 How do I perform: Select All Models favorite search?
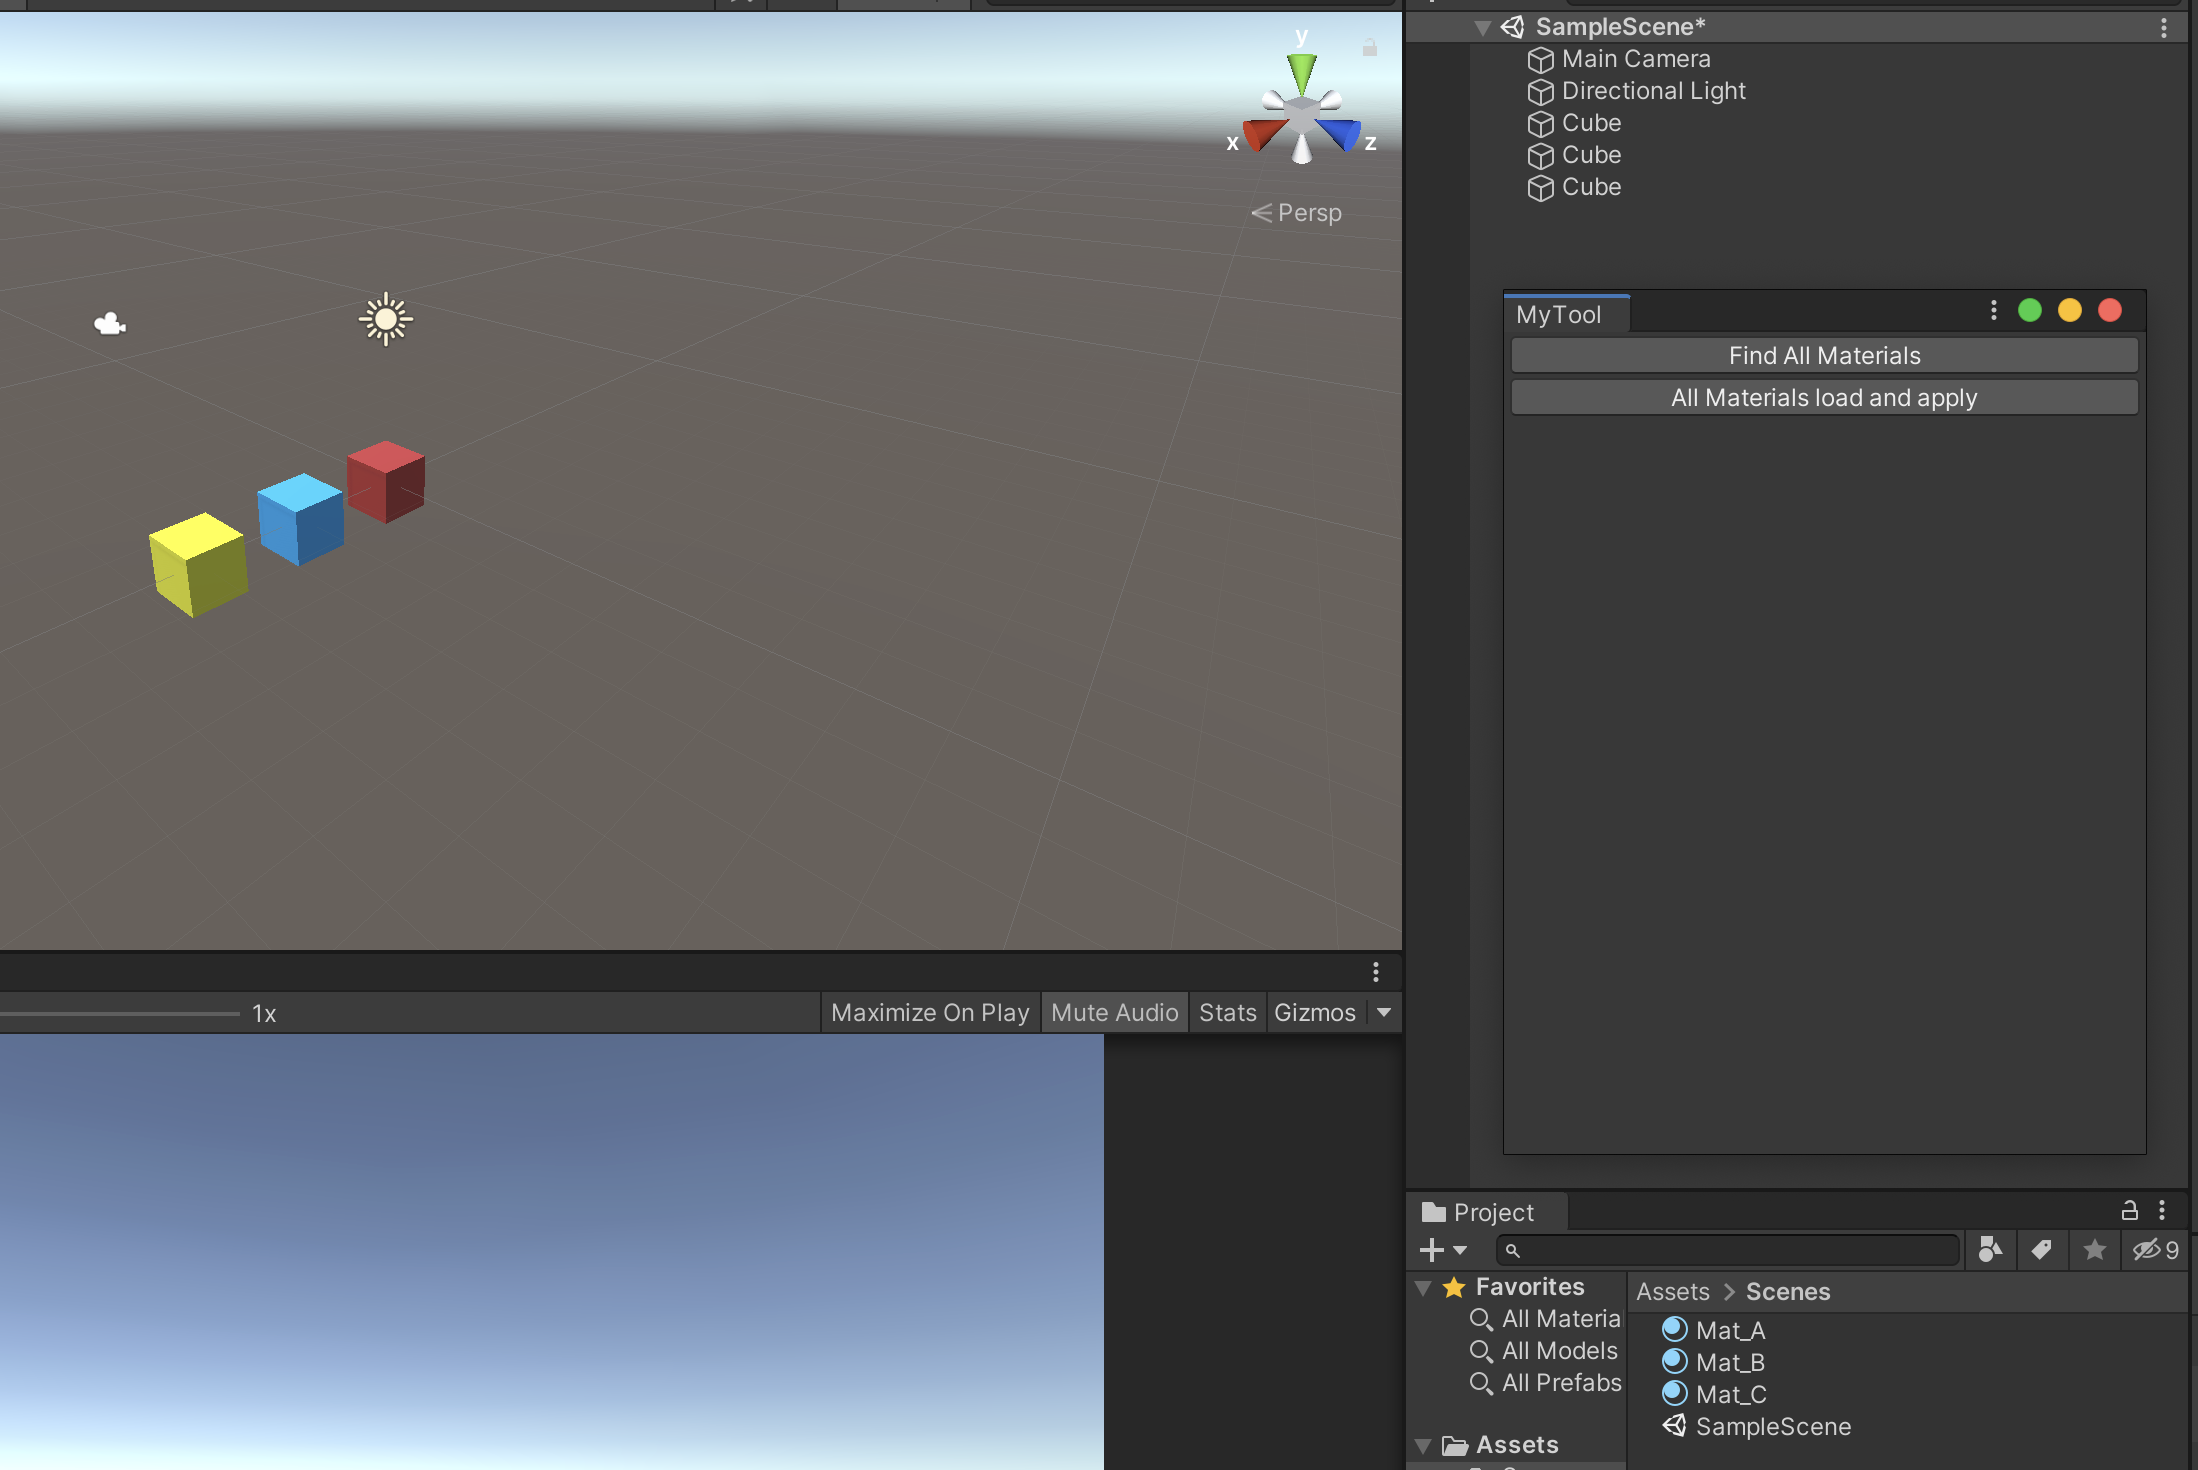1544,1351
